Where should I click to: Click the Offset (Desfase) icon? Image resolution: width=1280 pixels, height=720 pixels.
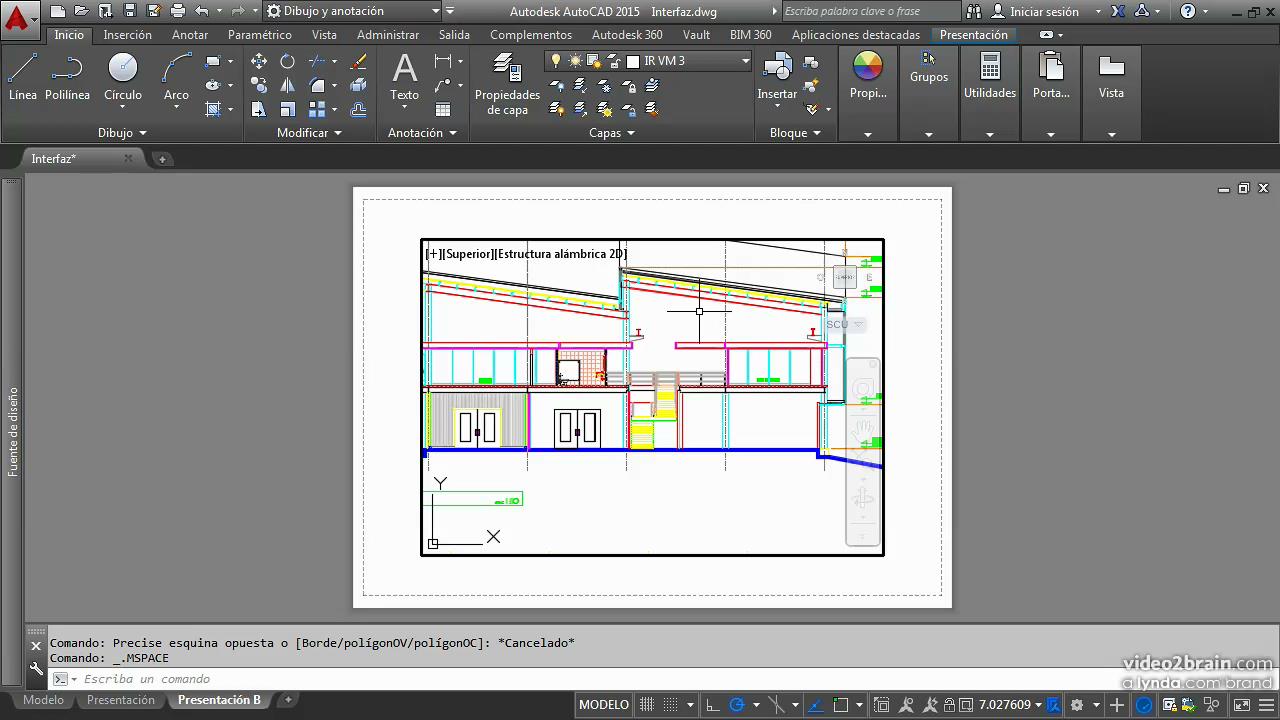358,109
